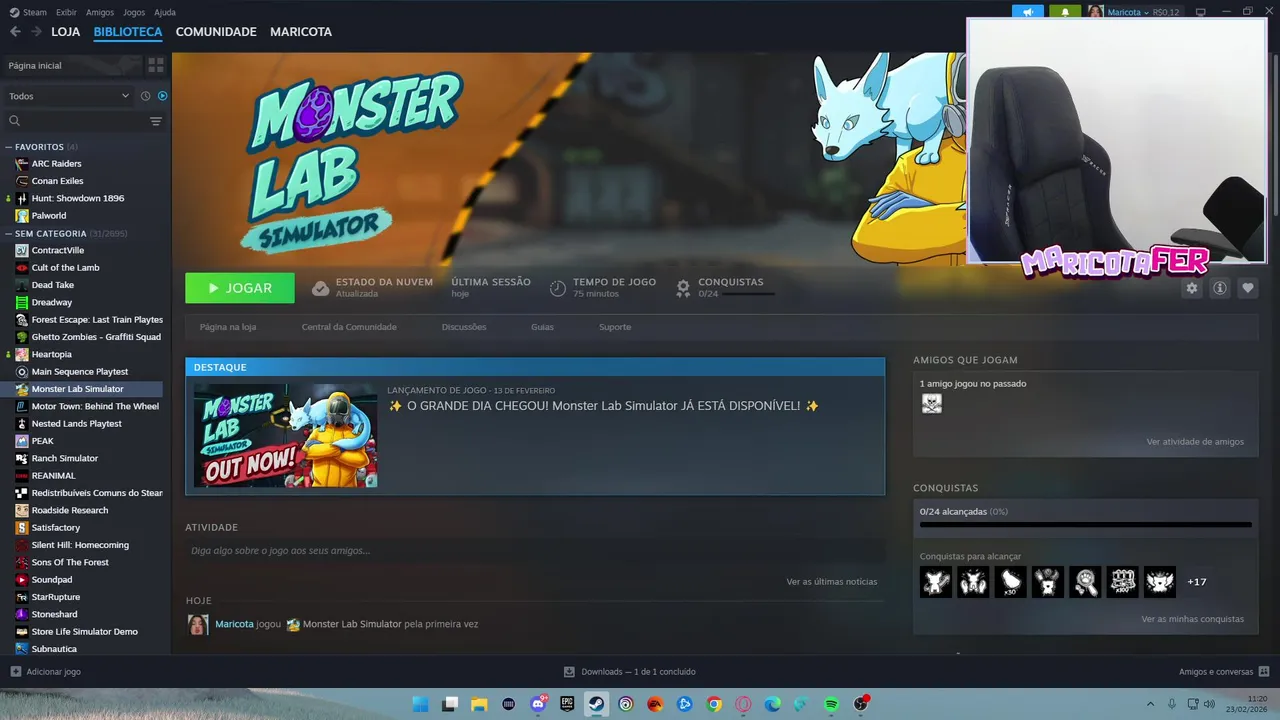Image resolution: width=1280 pixels, height=720 pixels.
Task: Open Central da Comunidade link
Action: (349, 327)
